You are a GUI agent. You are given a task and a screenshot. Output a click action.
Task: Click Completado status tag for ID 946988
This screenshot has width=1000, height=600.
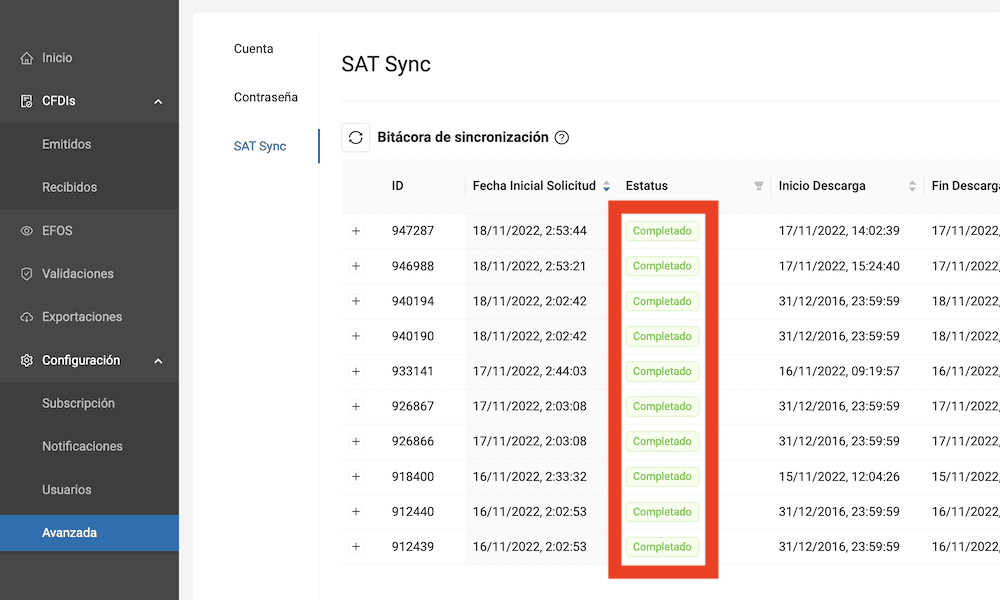pyautogui.click(x=662, y=266)
